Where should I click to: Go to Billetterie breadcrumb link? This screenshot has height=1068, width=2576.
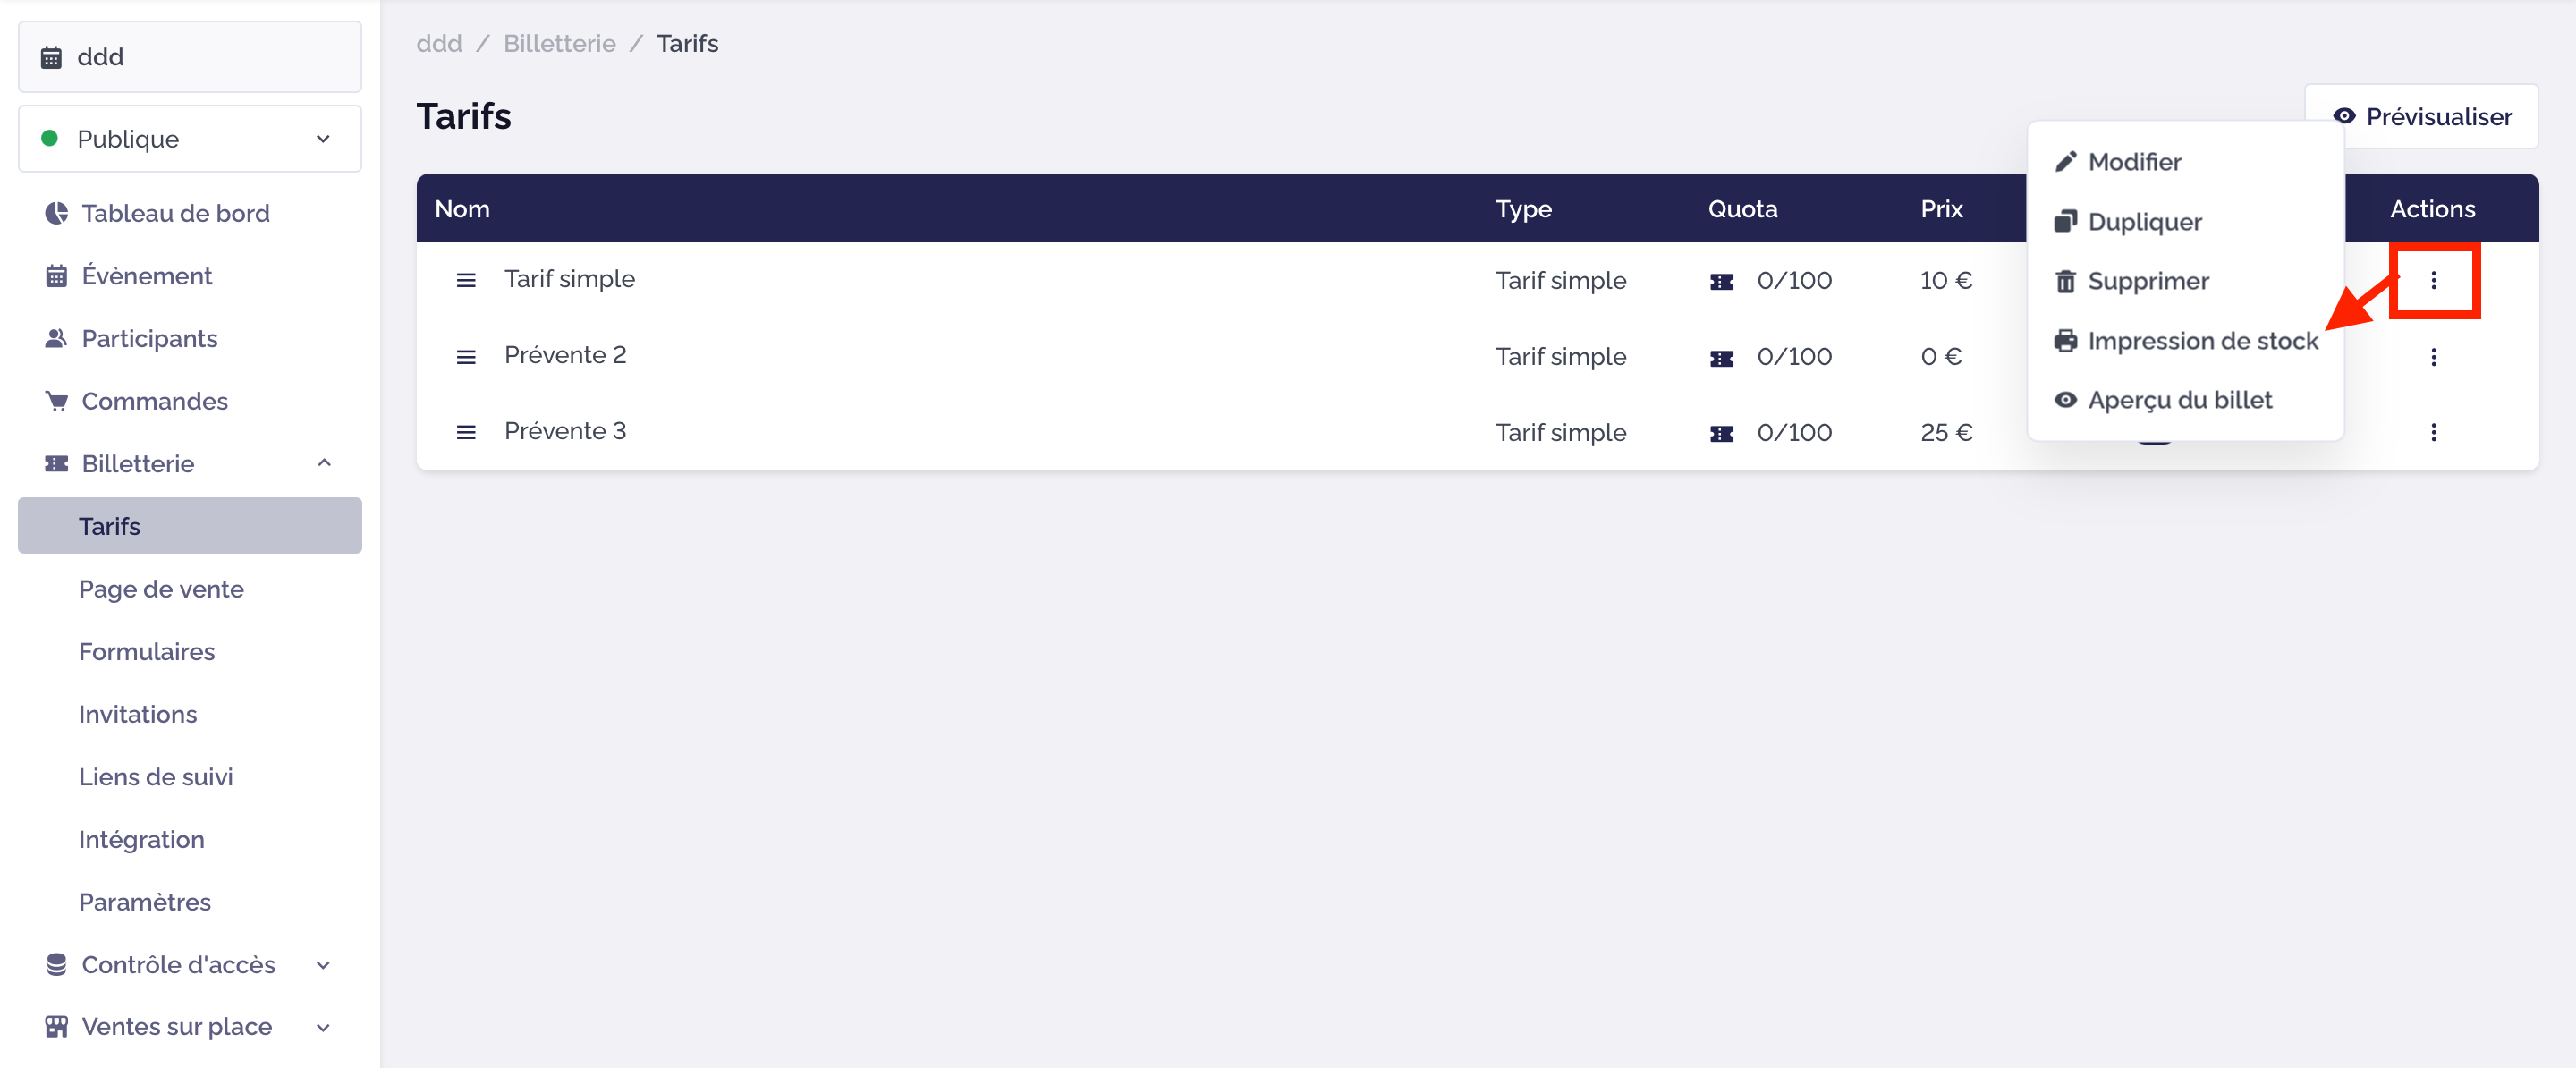tap(559, 44)
